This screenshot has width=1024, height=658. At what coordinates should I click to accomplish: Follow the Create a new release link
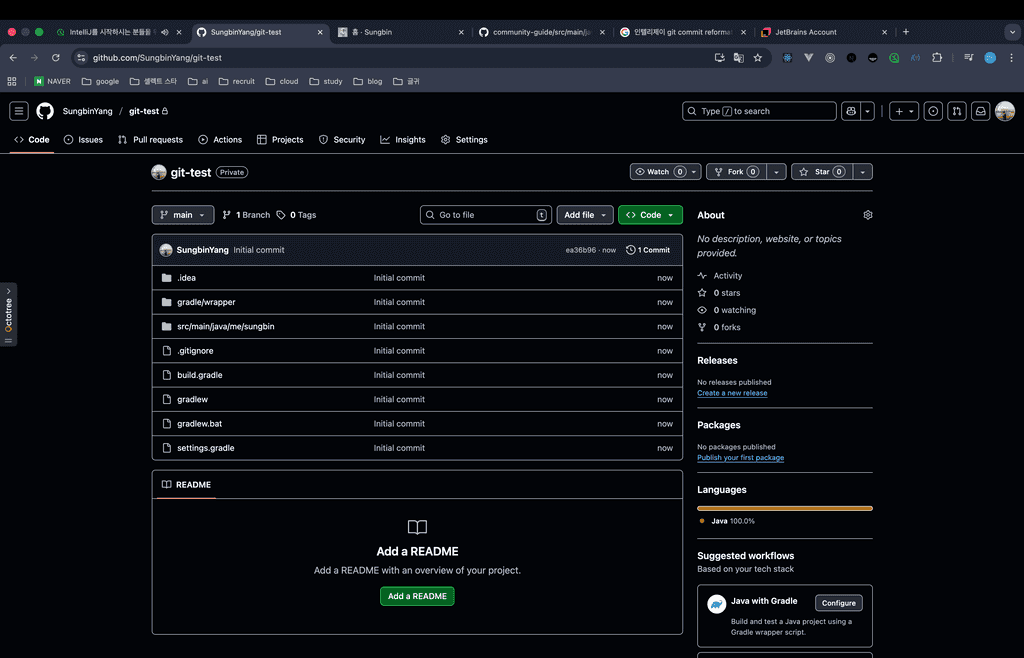click(732, 393)
